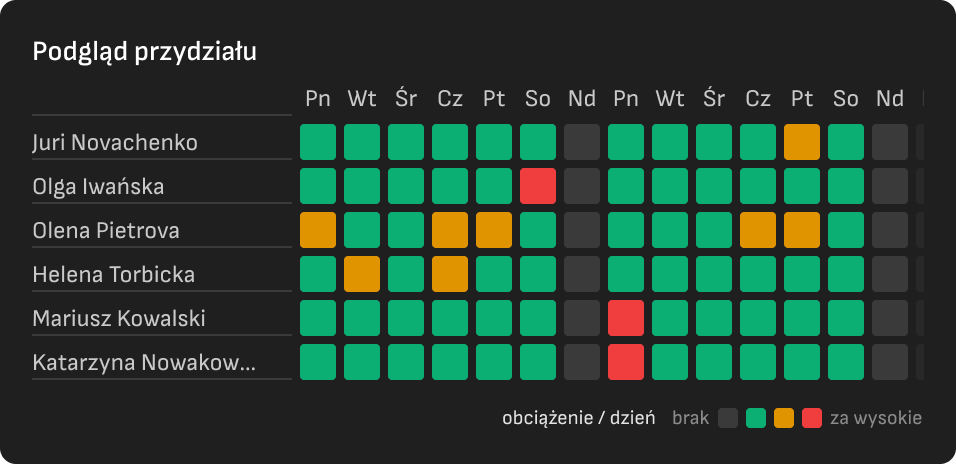956x464 pixels.
Task: Select the second 'So' column header
Action: pyautogui.click(x=846, y=98)
